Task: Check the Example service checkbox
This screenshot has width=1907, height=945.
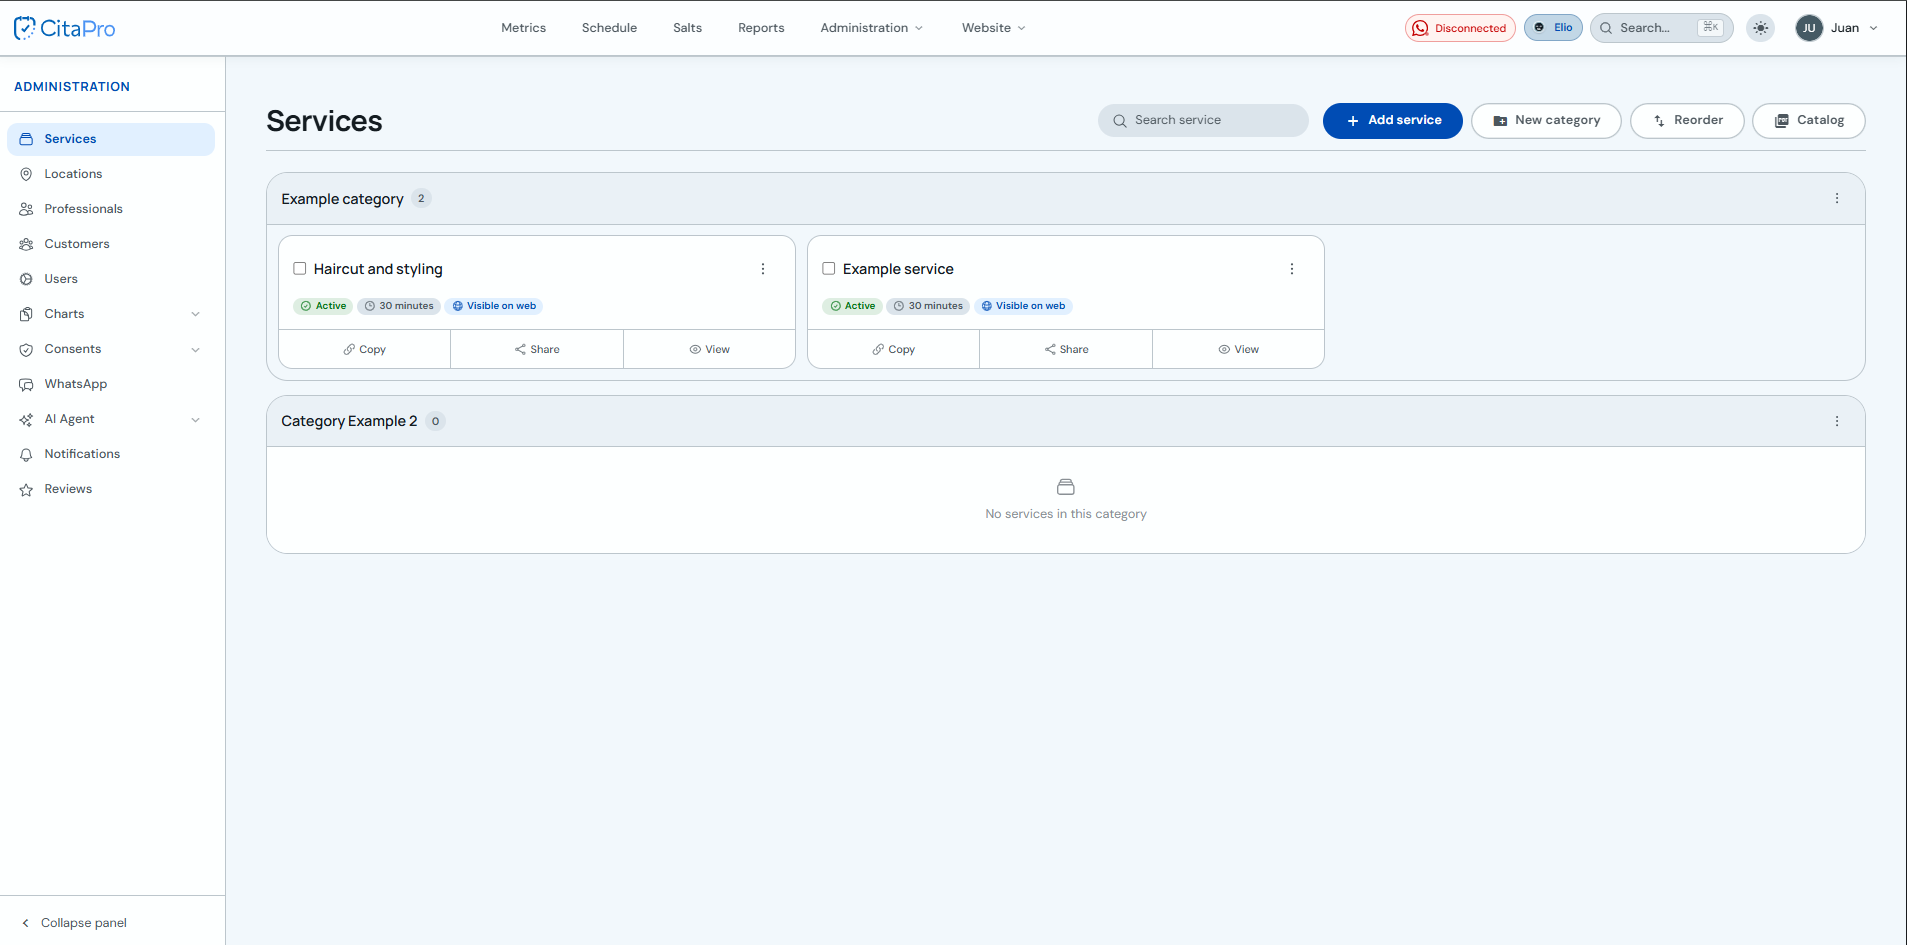Action: 828,268
